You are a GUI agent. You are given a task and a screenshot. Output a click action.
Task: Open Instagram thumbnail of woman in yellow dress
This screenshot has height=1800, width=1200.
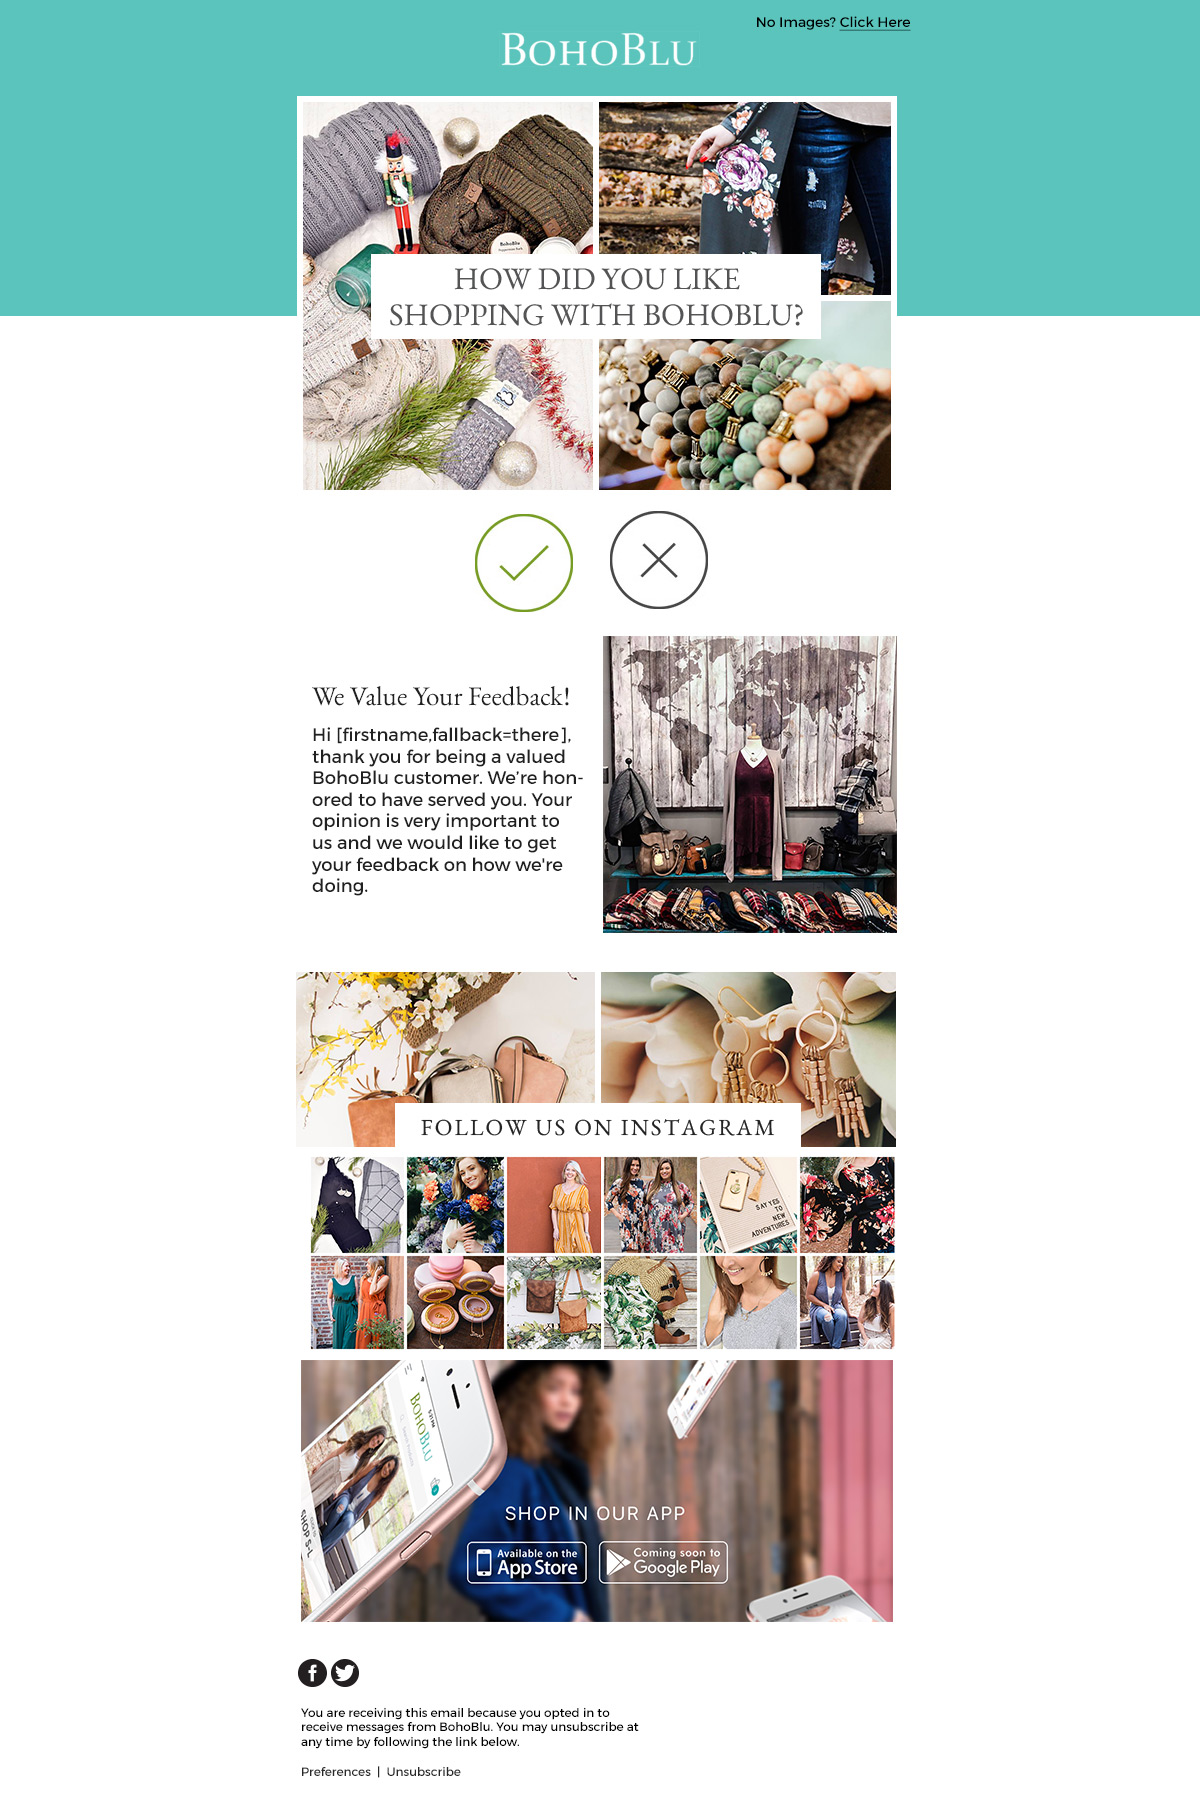(x=554, y=1205)
